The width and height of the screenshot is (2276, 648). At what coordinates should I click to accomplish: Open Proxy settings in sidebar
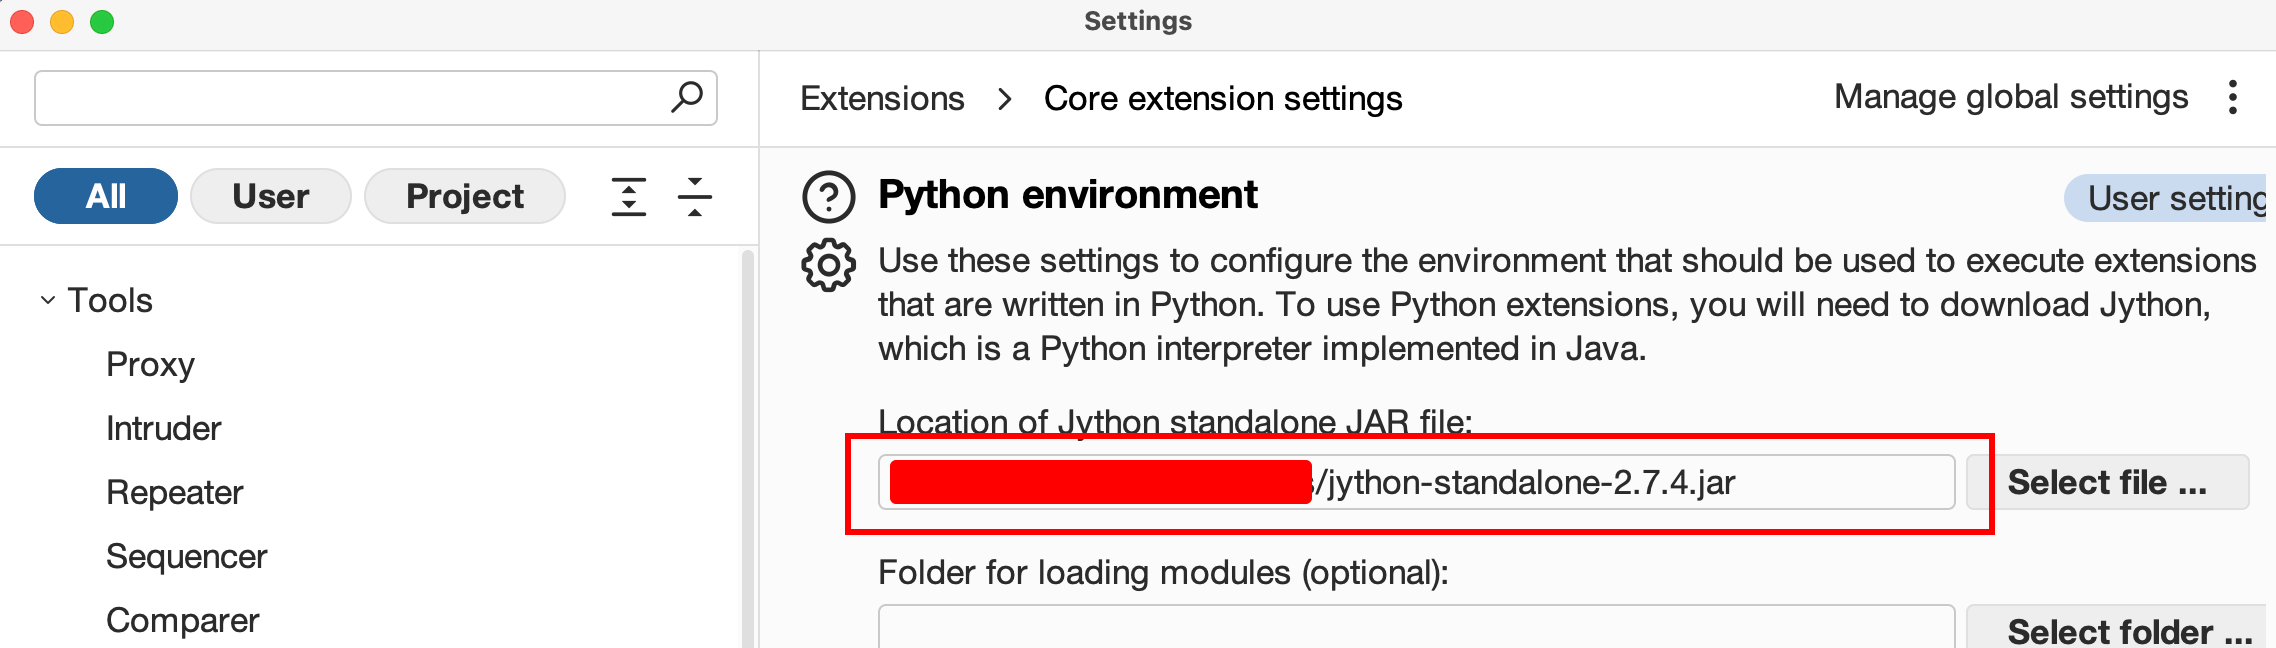click(x=150, y=364)
